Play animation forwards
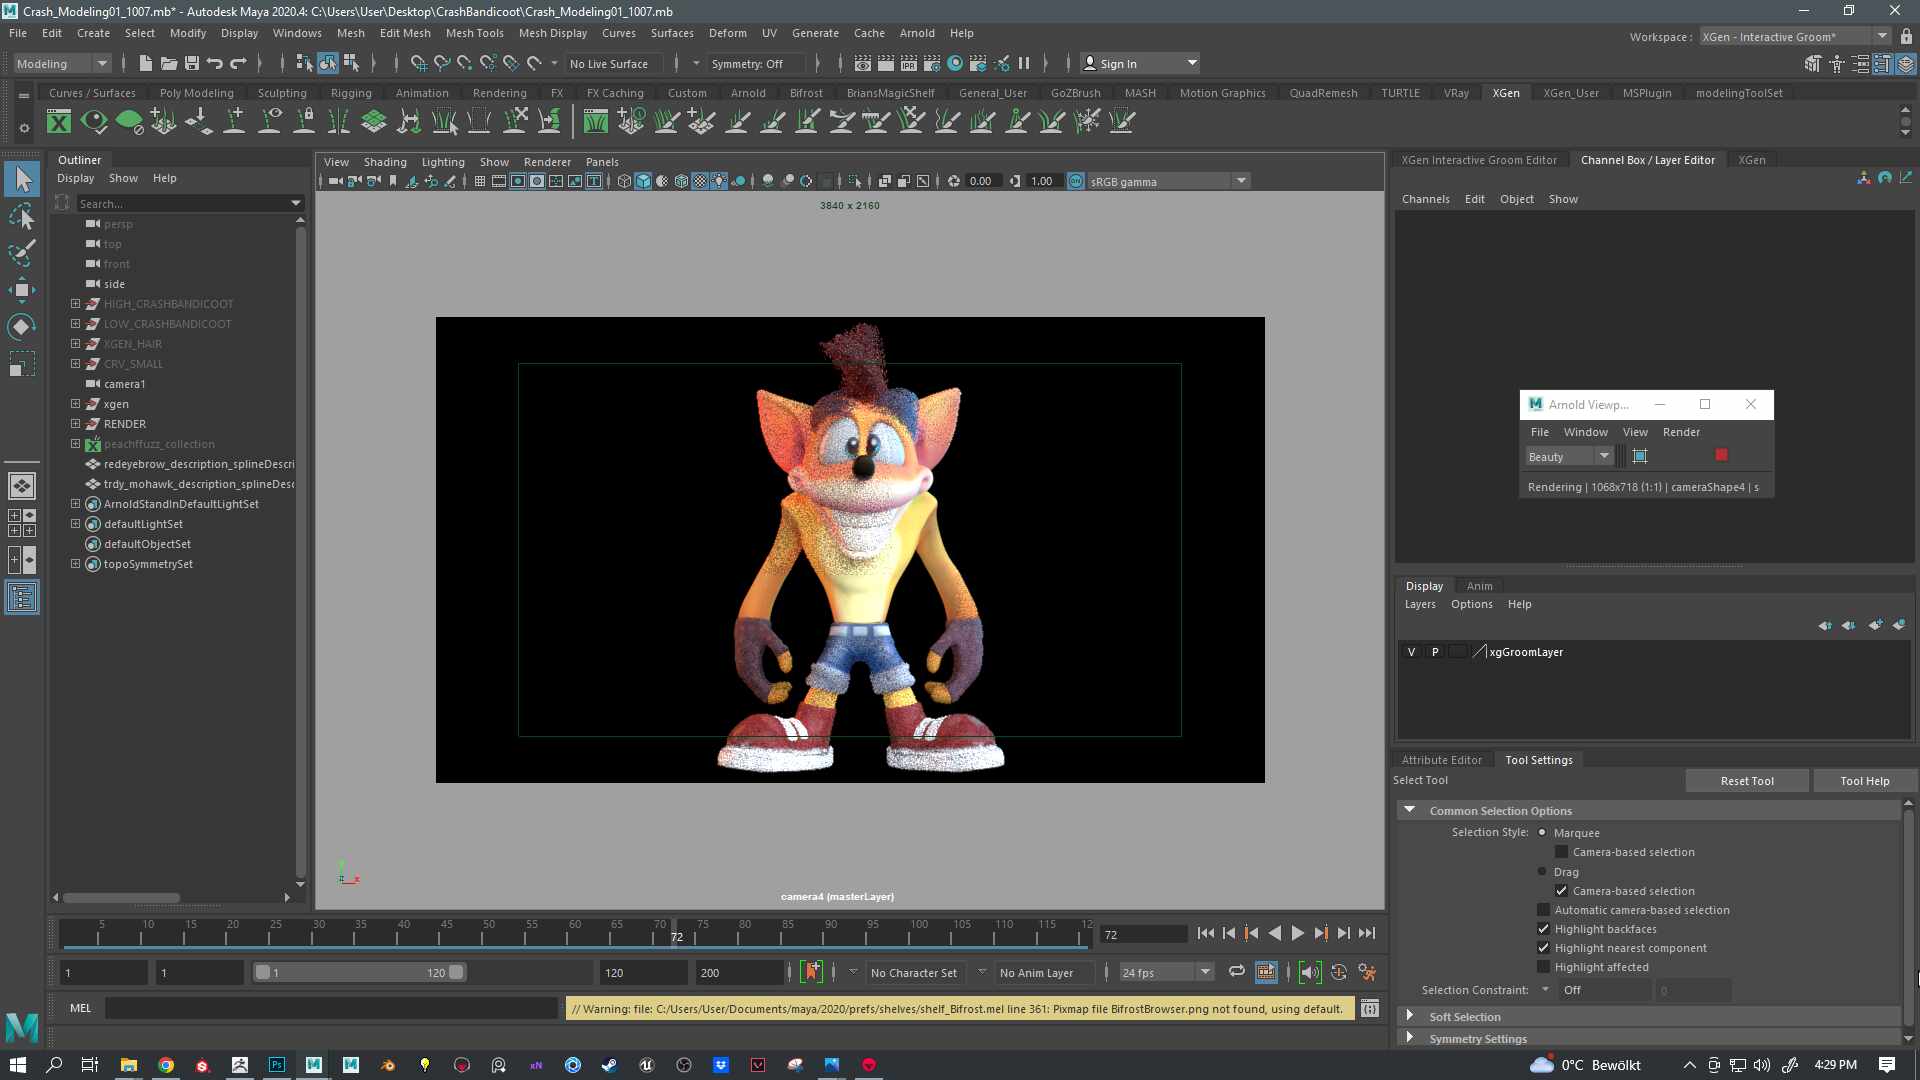Screen dimensions: 1920x1080 click(x=1297, y=933)
